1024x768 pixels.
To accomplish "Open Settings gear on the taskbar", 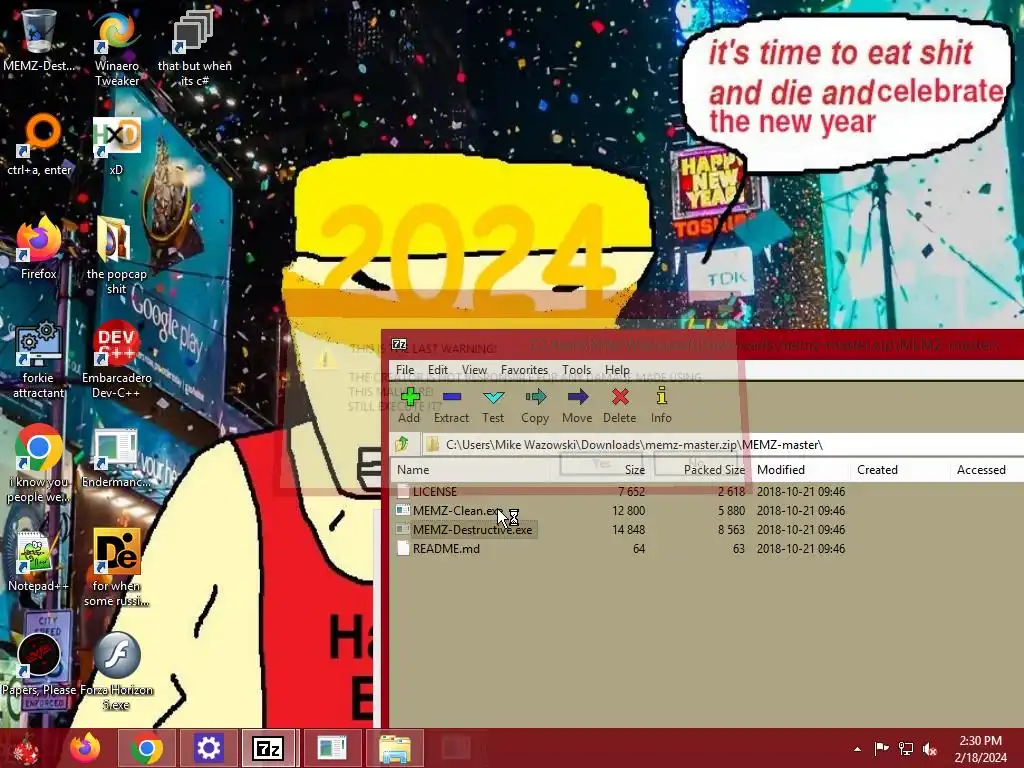I will 208,748.
